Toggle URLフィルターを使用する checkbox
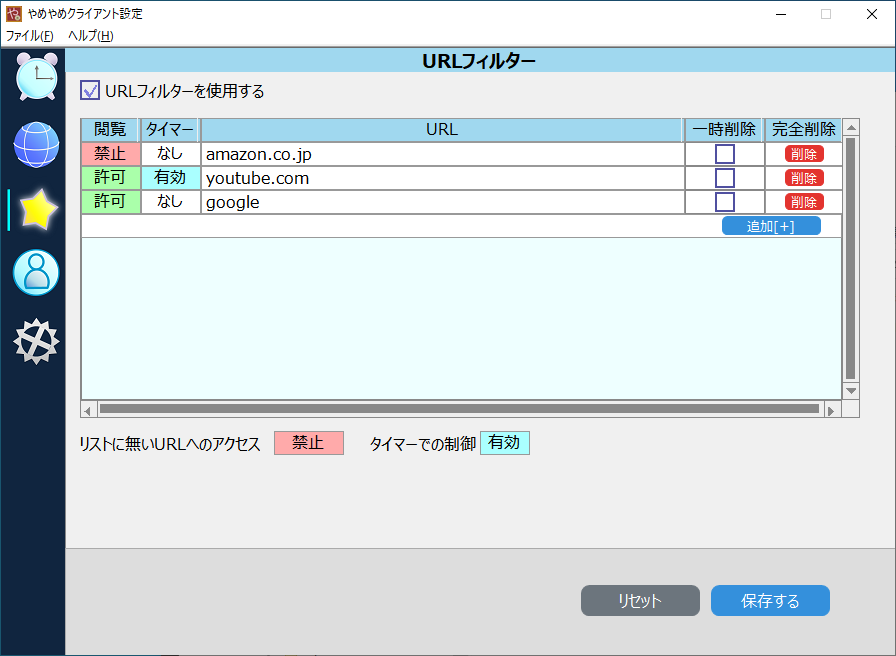This screenshot has width=896, height=656. (90, 90)
